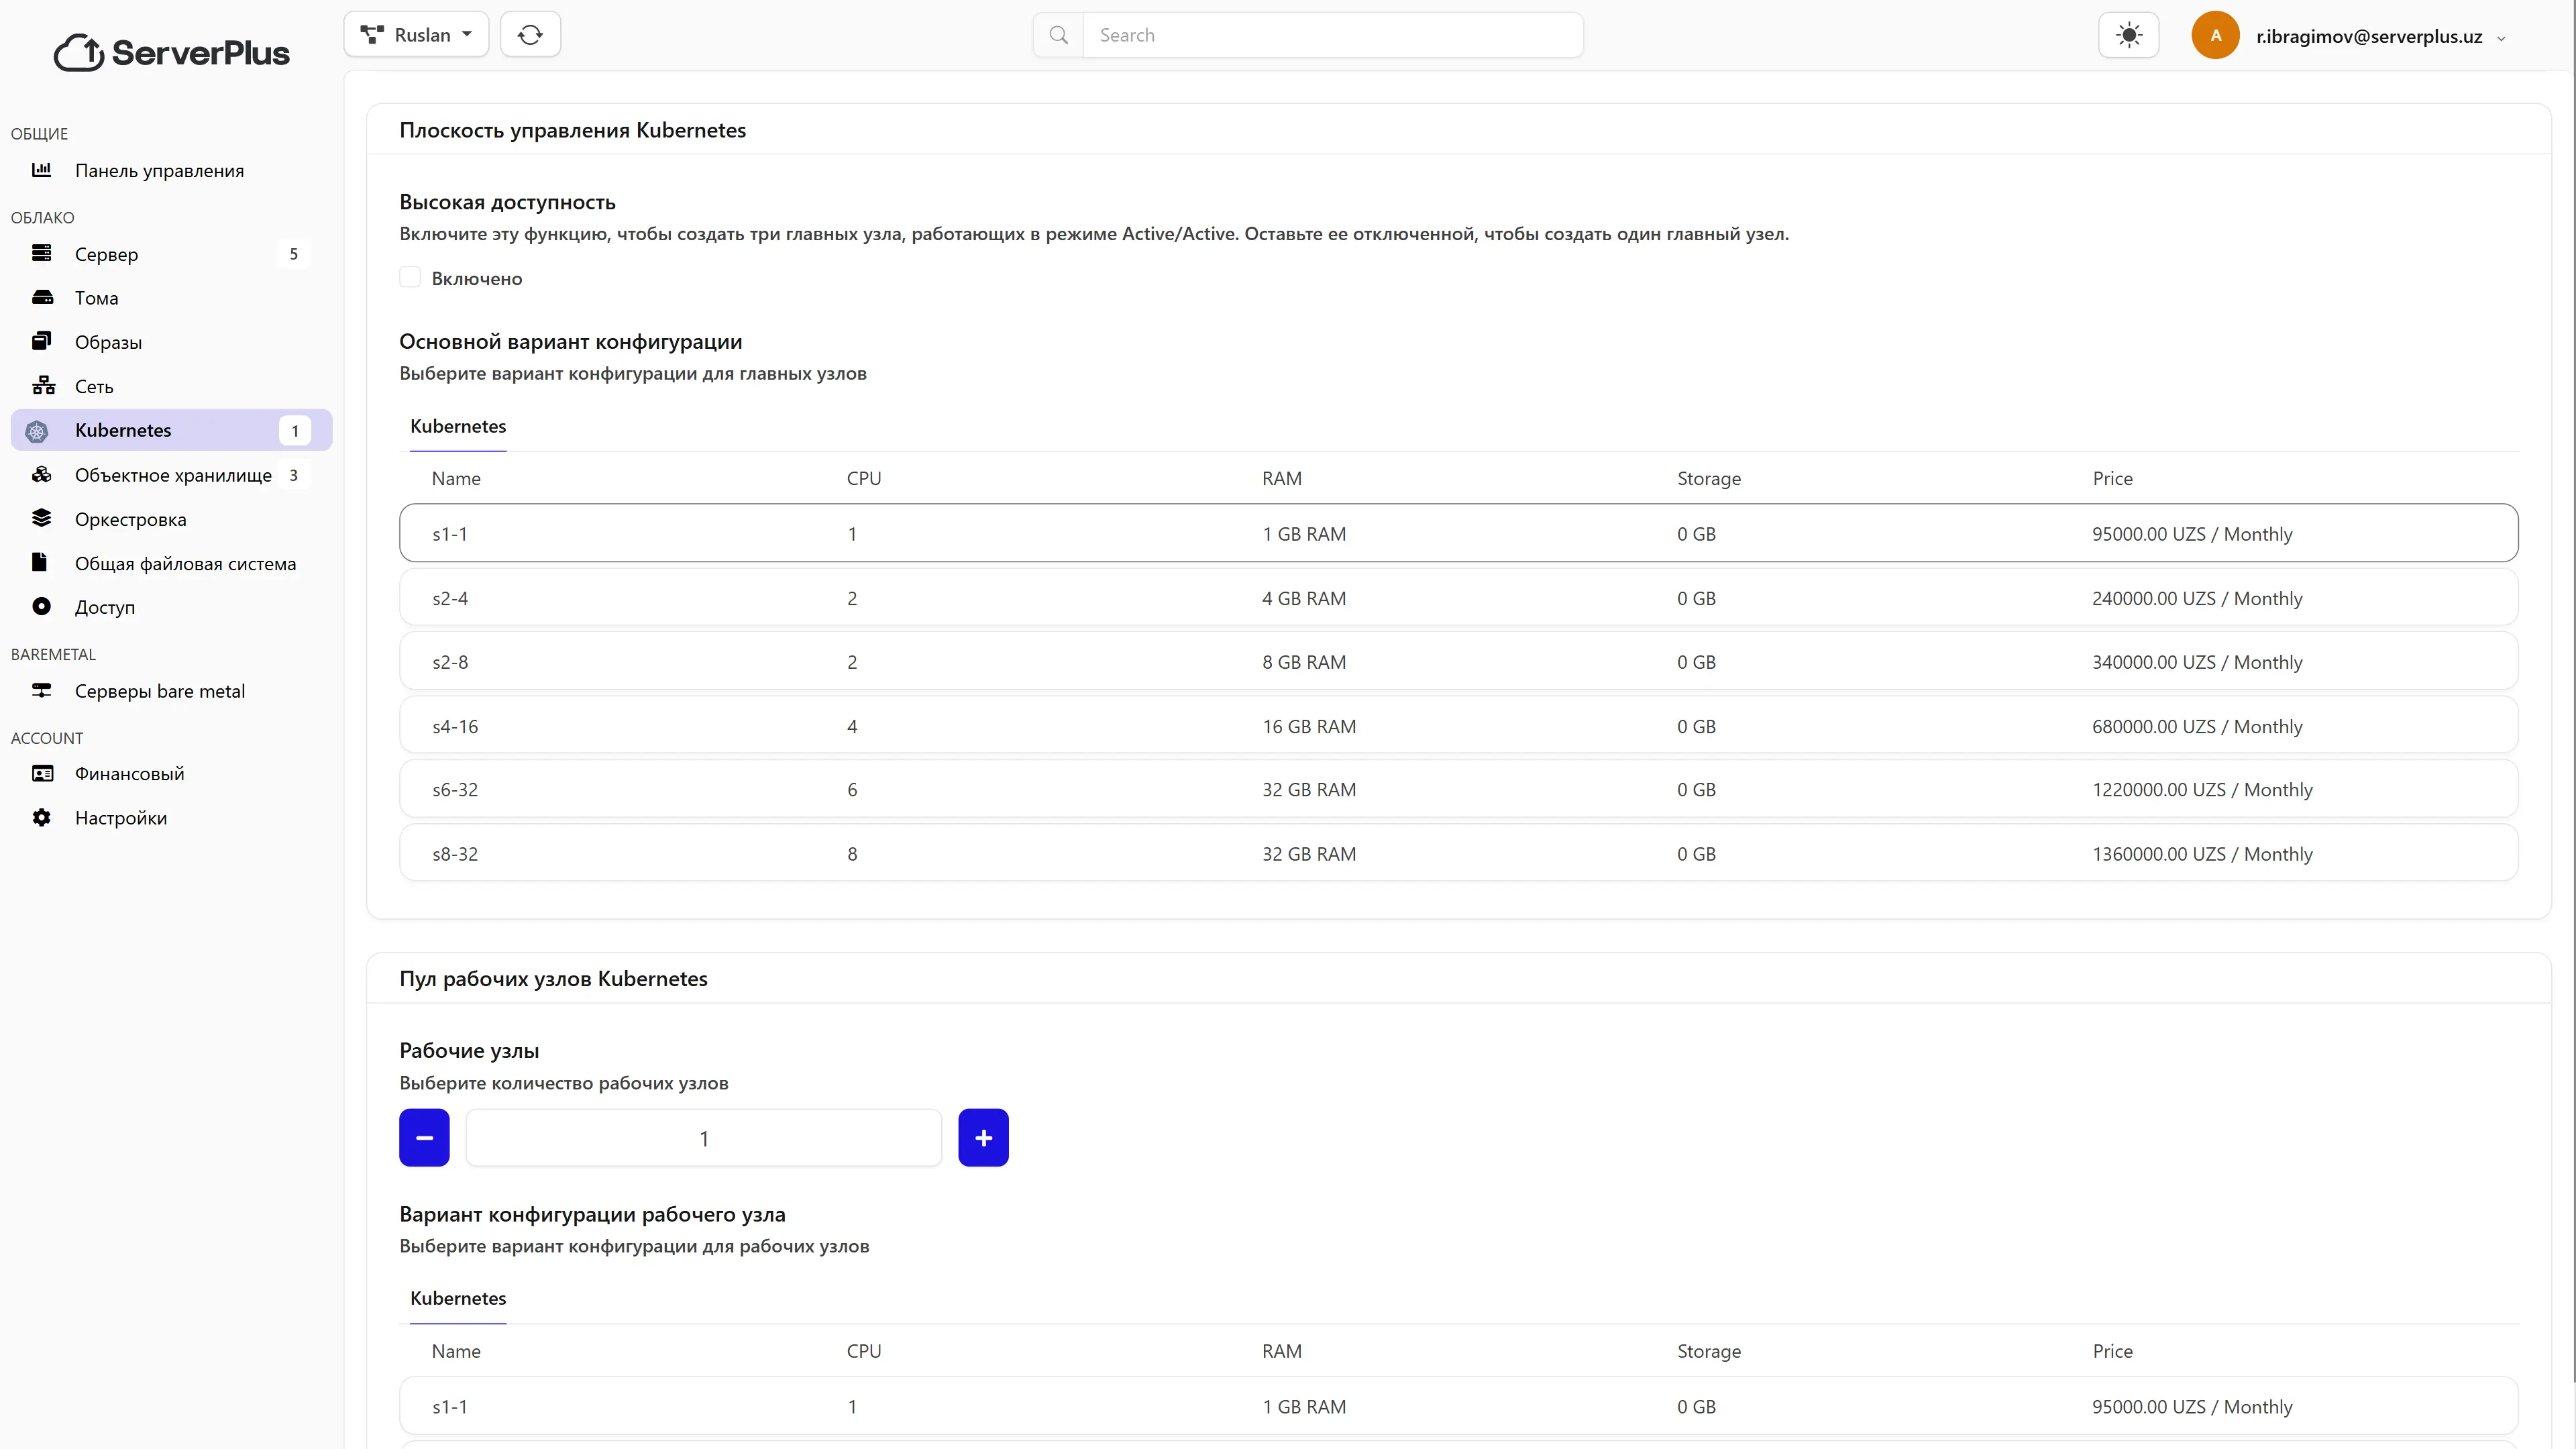Click the Kubernetes helm icon in sidebar
The image size is (2576, 1449).
tap(37, 431)
